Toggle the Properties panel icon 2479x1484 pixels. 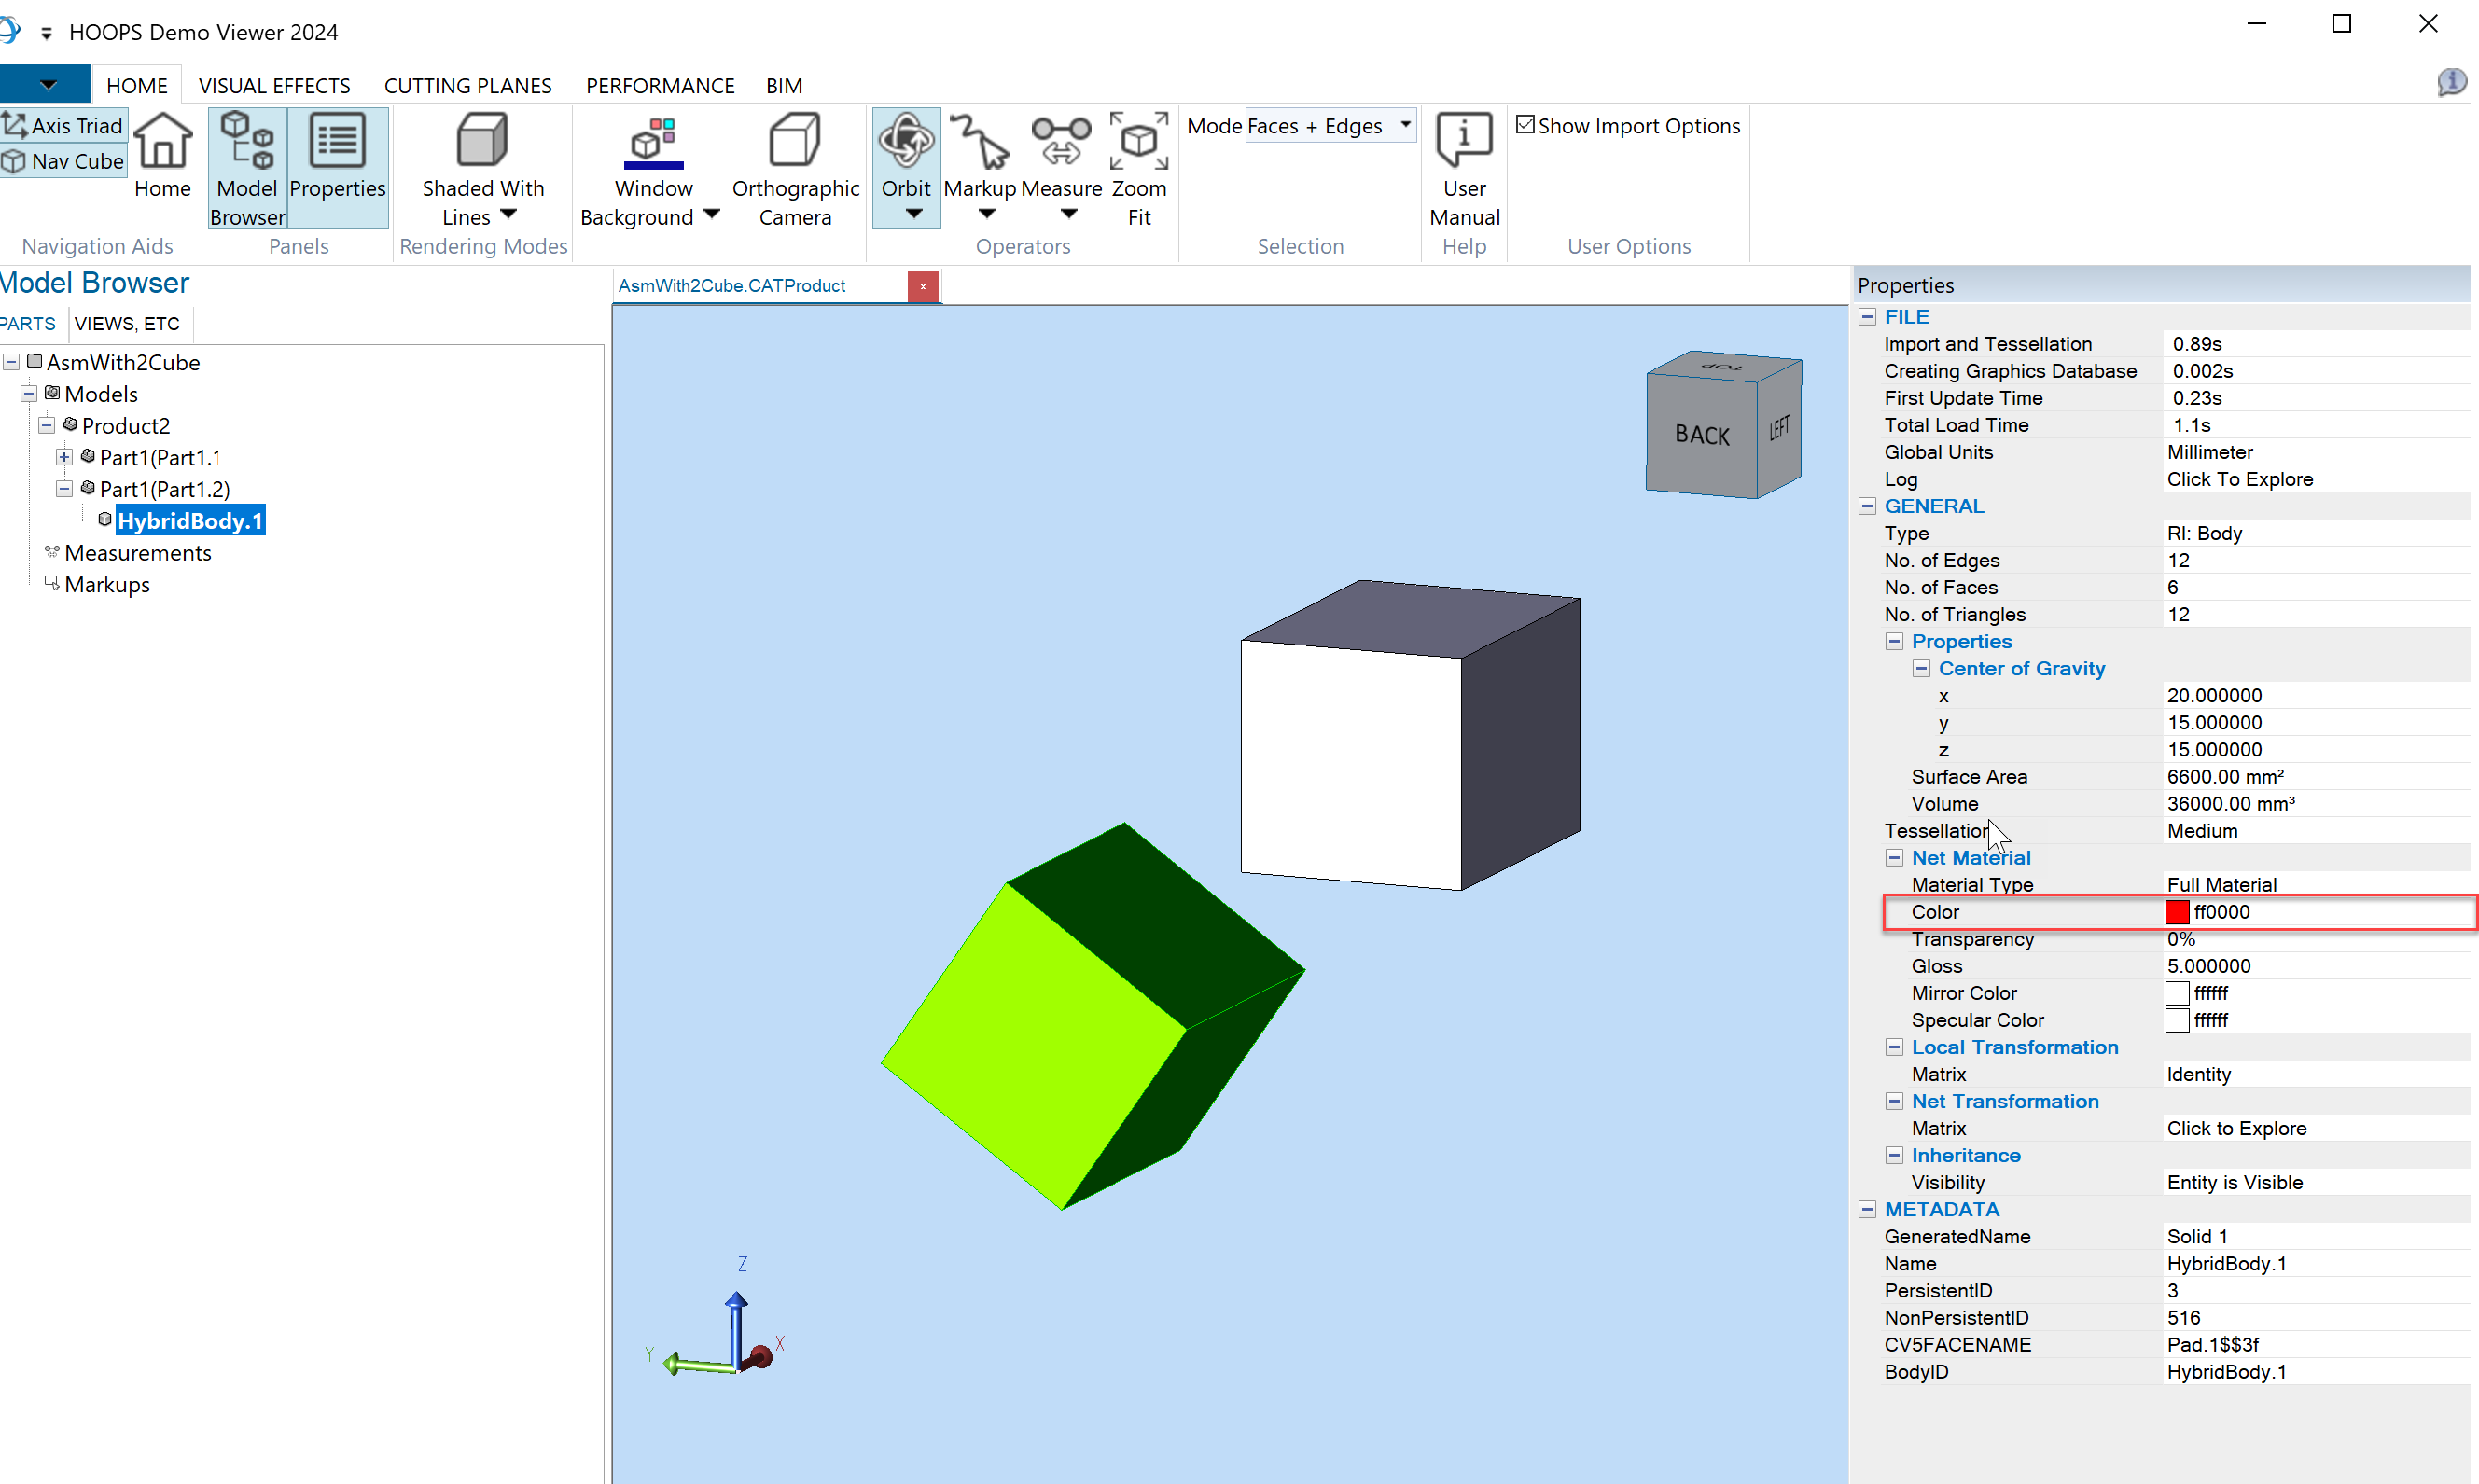(x=337, y=142)
